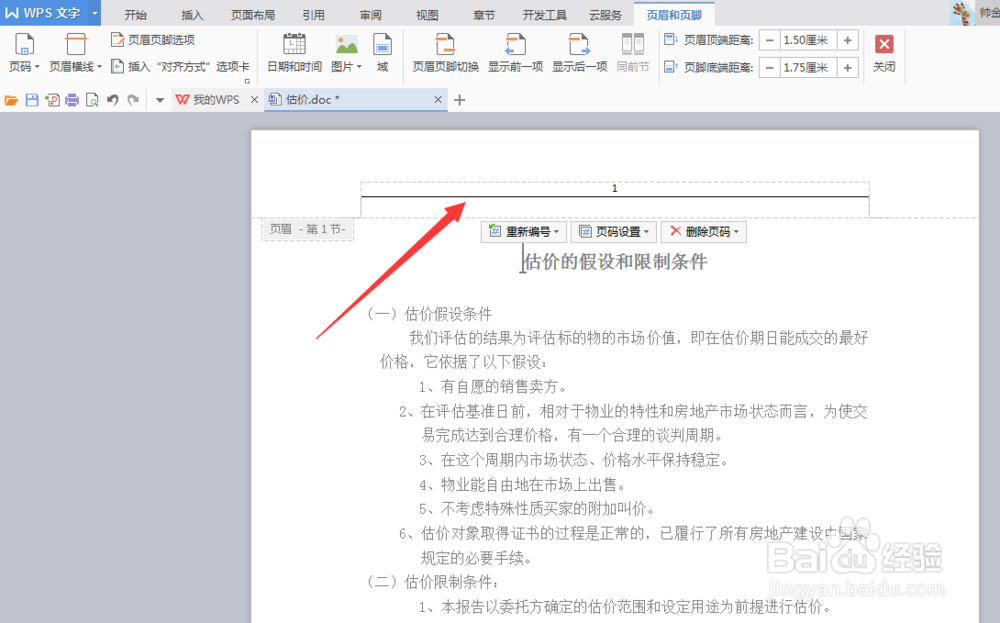Click the page number 1 in header

pos(615,189)
